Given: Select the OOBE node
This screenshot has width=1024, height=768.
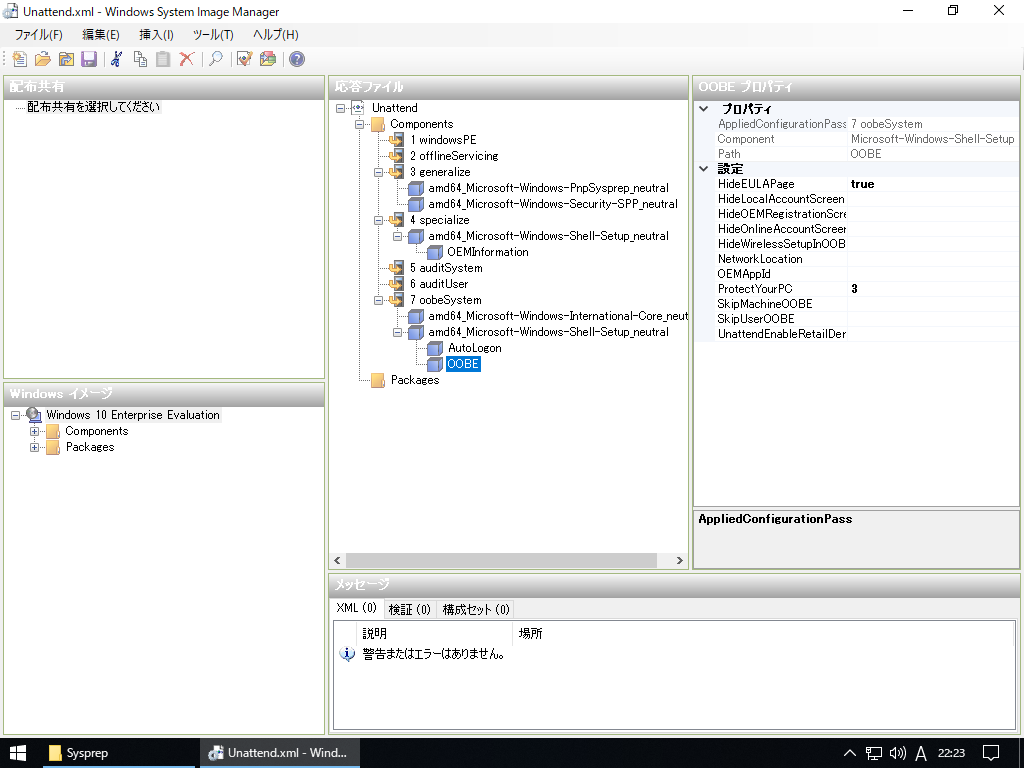Looking at the screenshot, I should tap(463, 364).
